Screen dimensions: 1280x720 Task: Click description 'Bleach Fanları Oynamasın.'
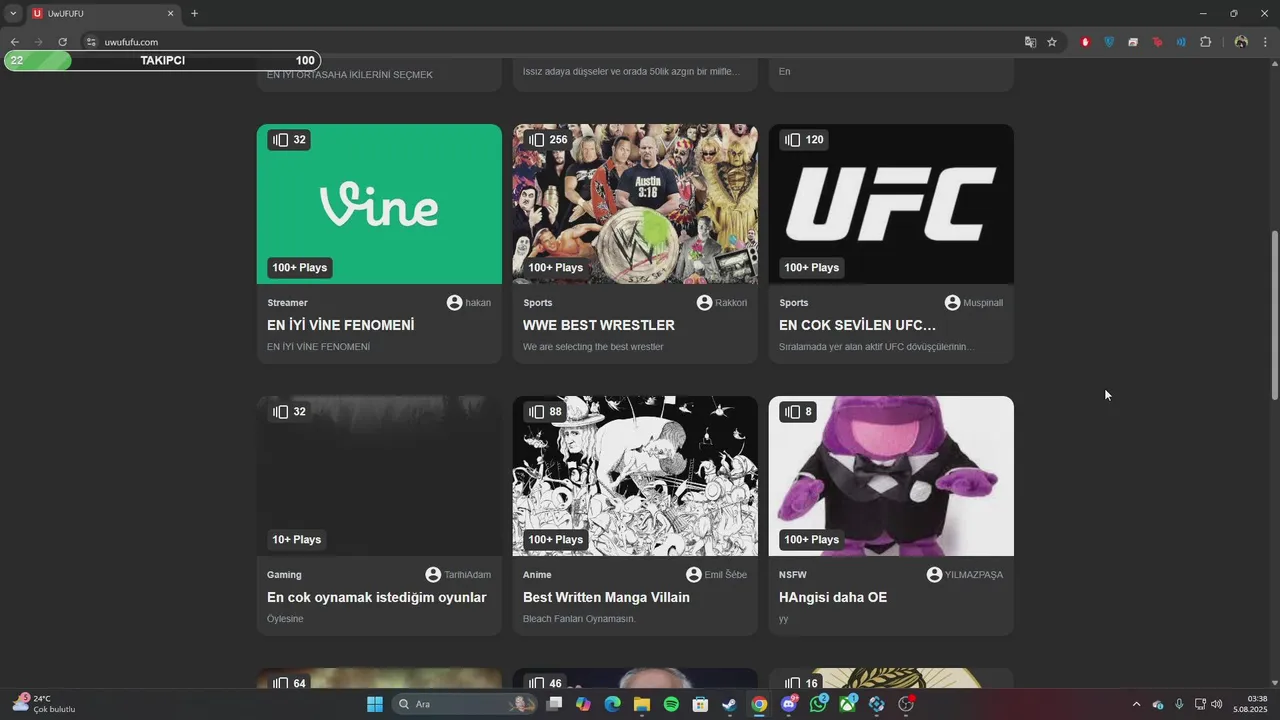(579, 619)
